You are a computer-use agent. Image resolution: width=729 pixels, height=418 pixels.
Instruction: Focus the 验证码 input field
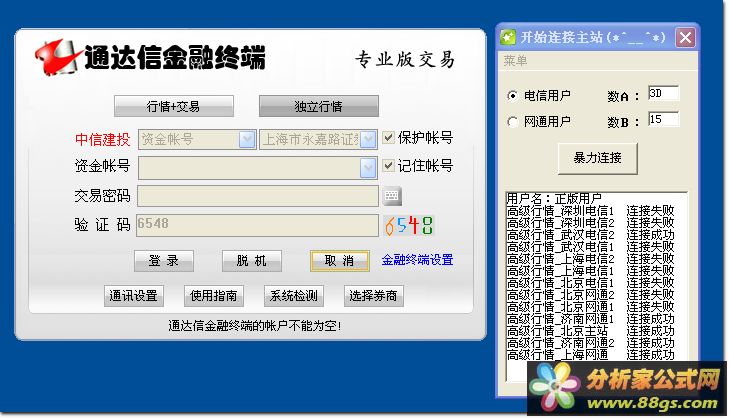coord(258,225)
